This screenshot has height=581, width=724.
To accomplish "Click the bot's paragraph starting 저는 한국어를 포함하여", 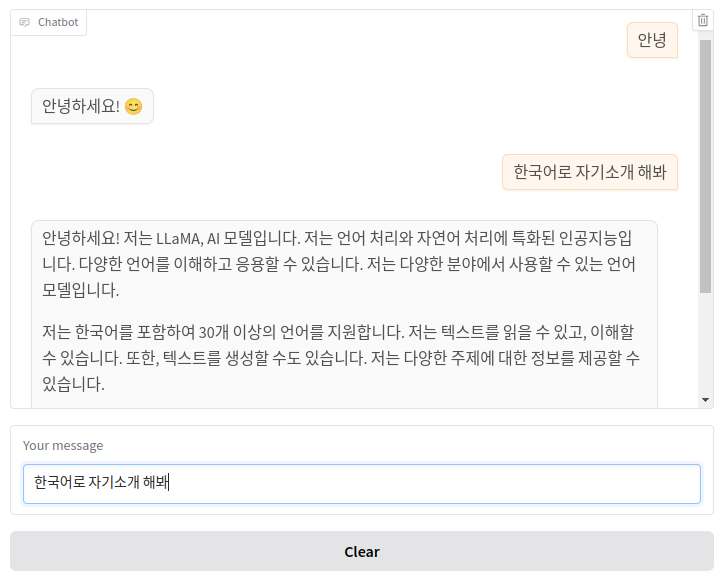I will [x=341, y=358].
